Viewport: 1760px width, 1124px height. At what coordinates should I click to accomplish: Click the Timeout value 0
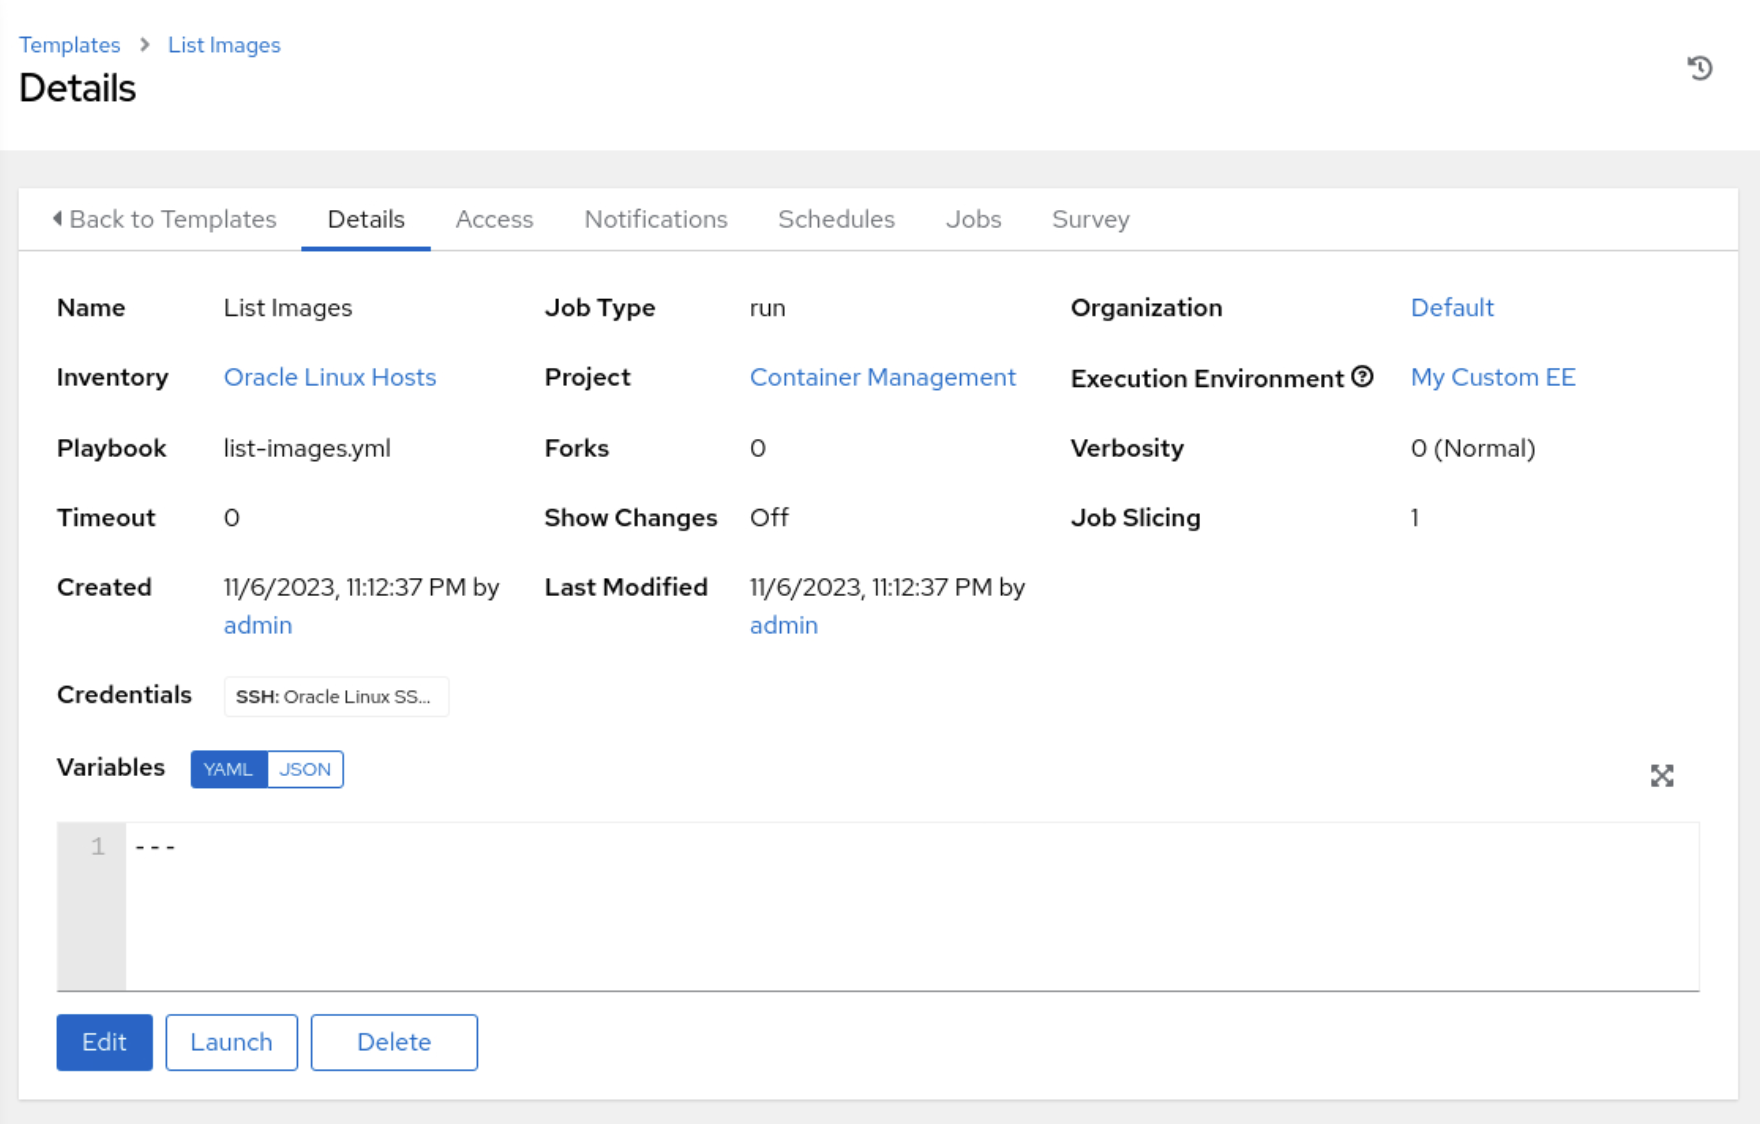[232, 517]
